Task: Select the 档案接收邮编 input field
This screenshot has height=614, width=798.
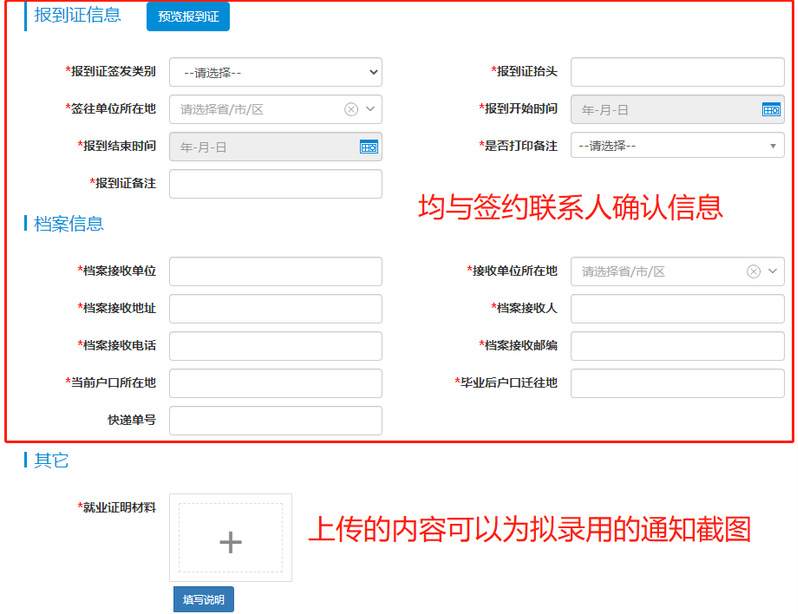Action: (677, 346)
